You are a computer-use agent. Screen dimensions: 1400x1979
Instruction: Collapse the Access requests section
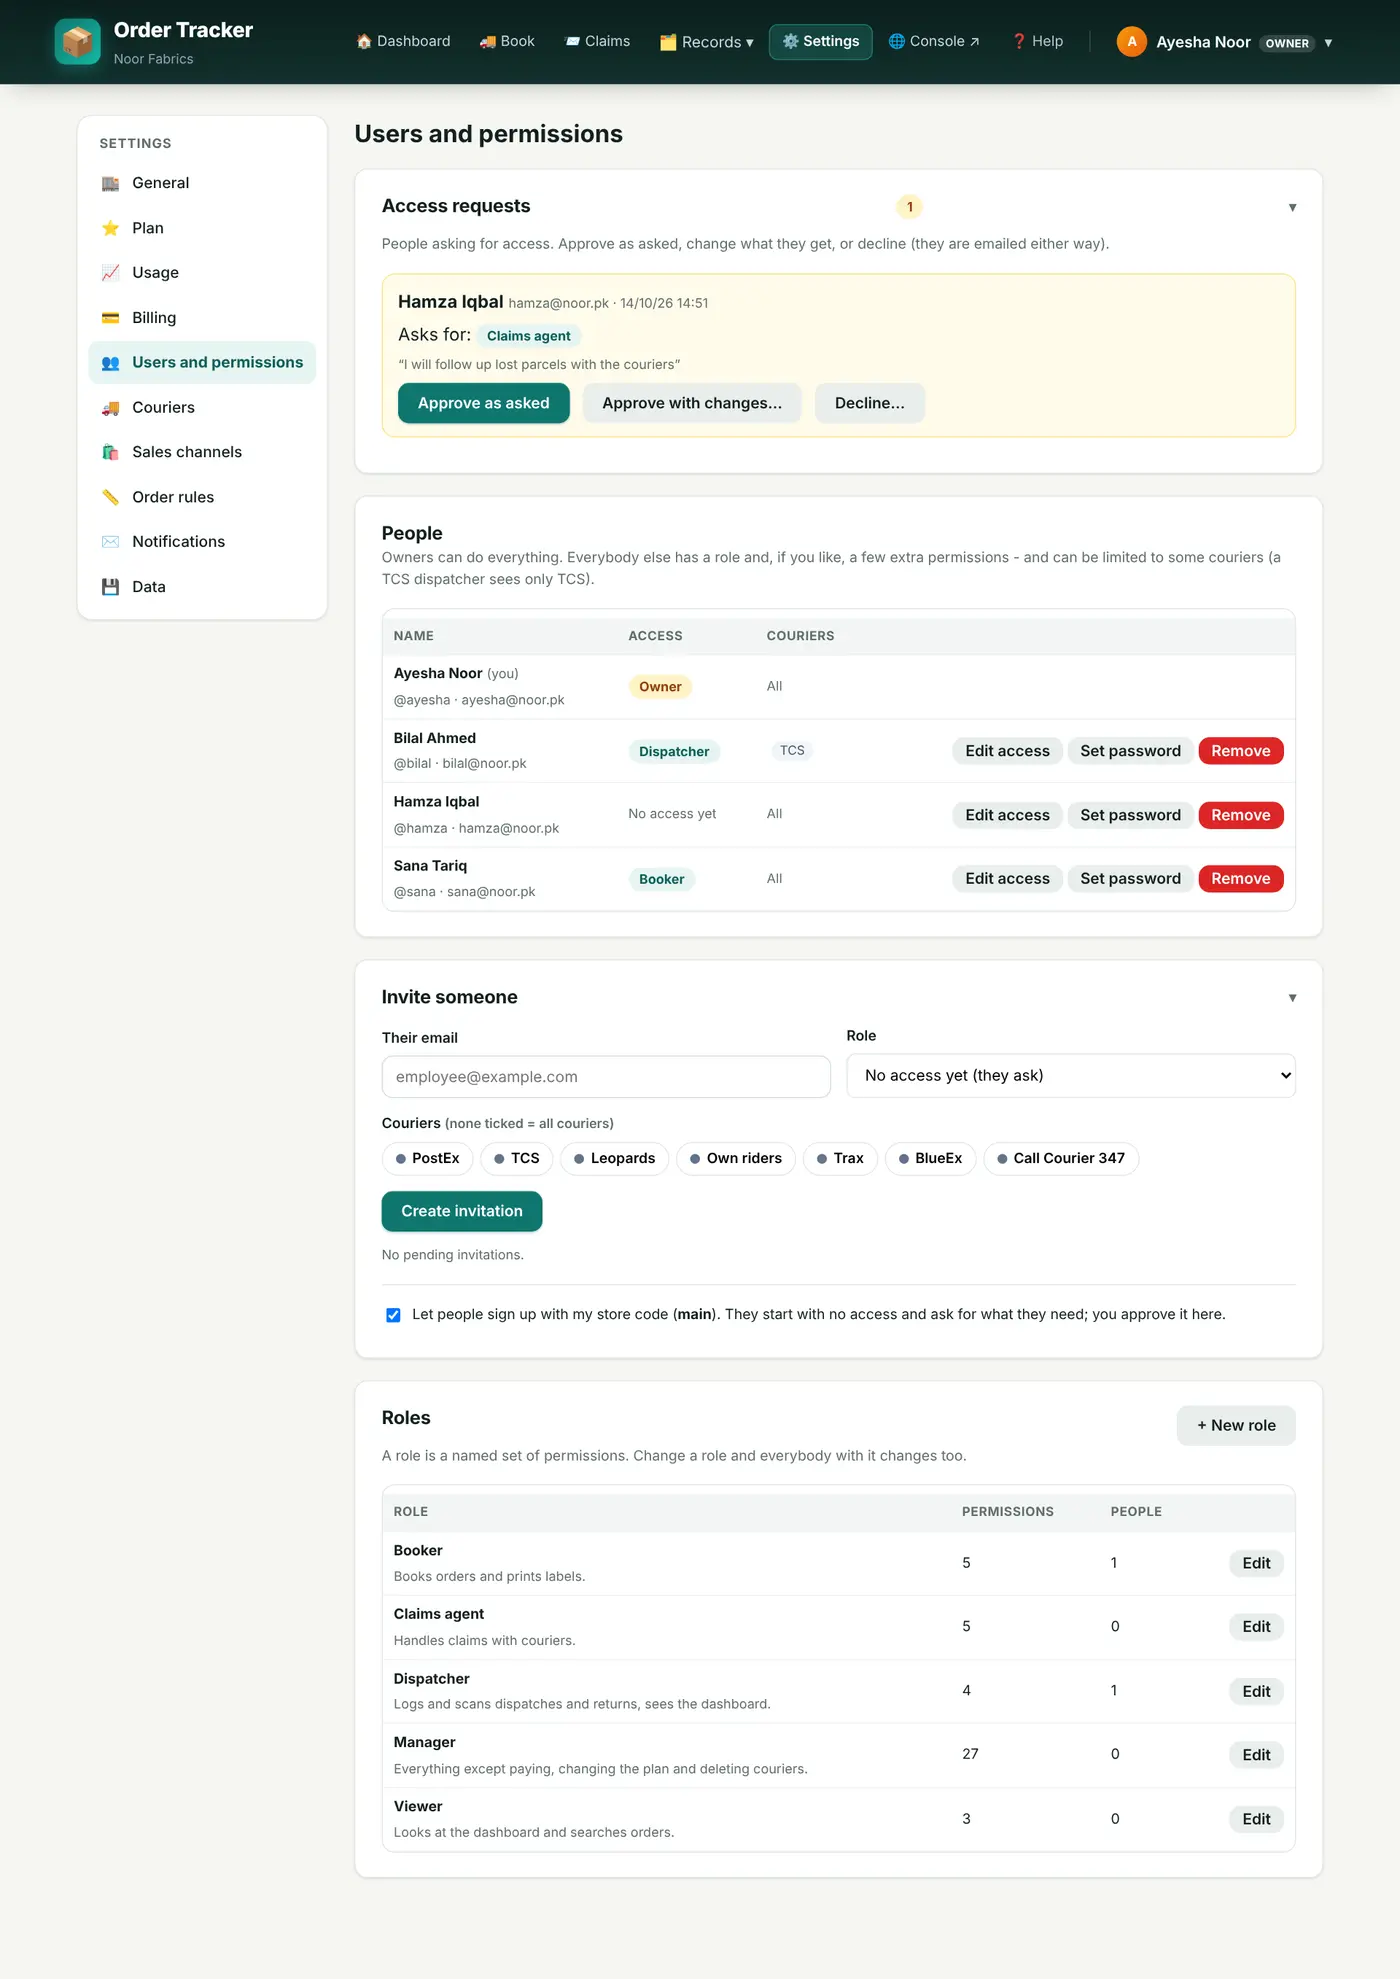[1292, 208]
